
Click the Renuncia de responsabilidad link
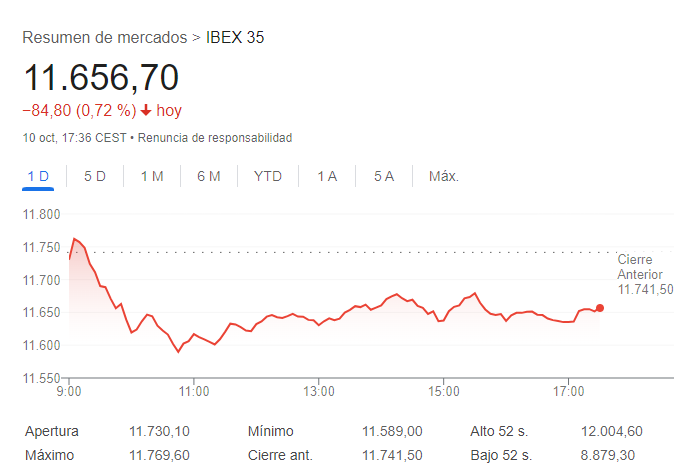214,137
